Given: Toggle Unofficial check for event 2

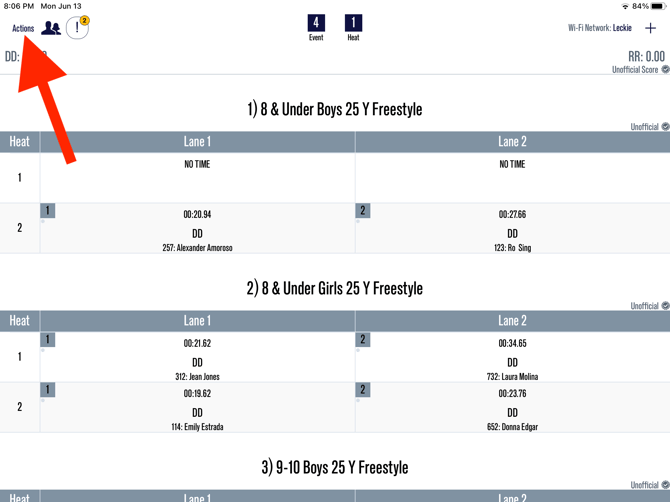Looking at the screenshot, I should coord(666,306).
